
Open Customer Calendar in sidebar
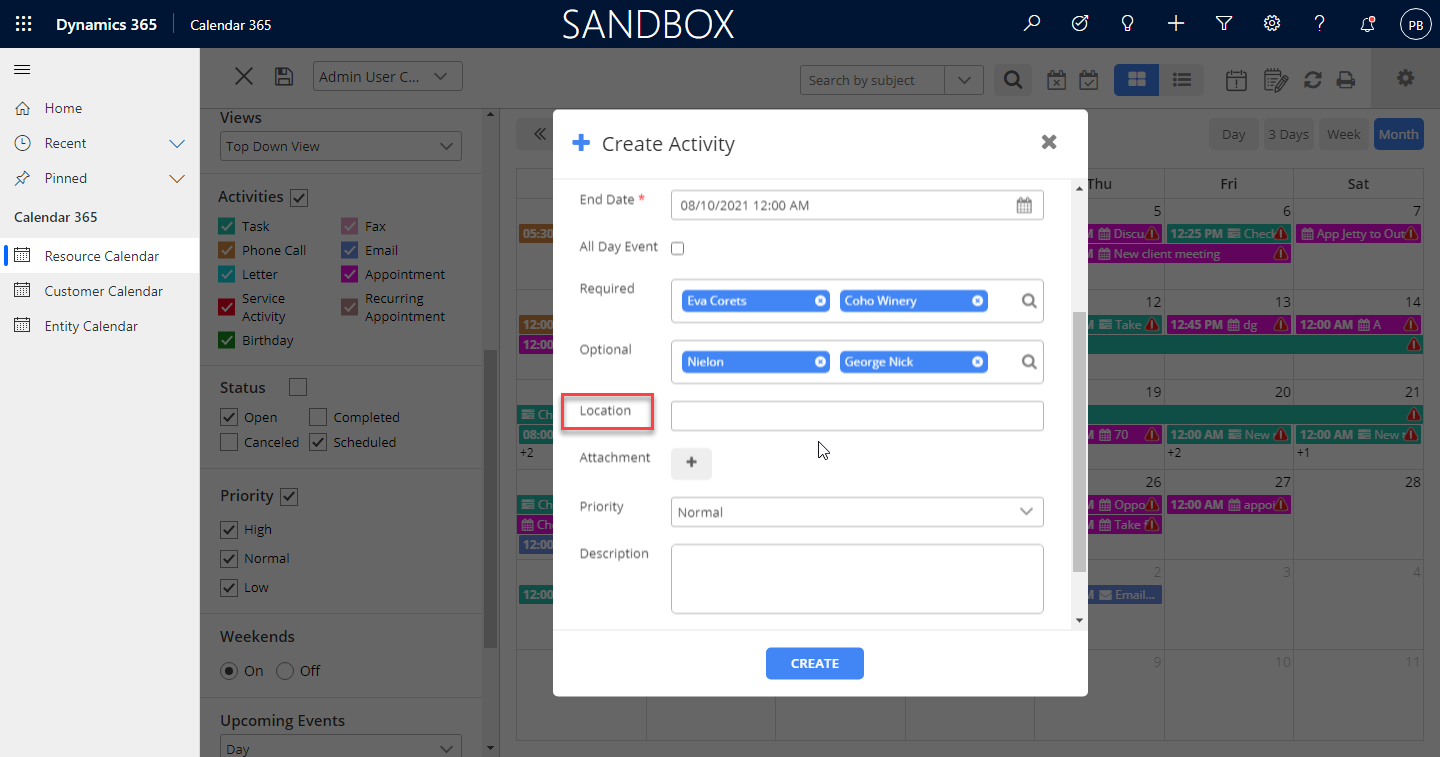(103, 291)
